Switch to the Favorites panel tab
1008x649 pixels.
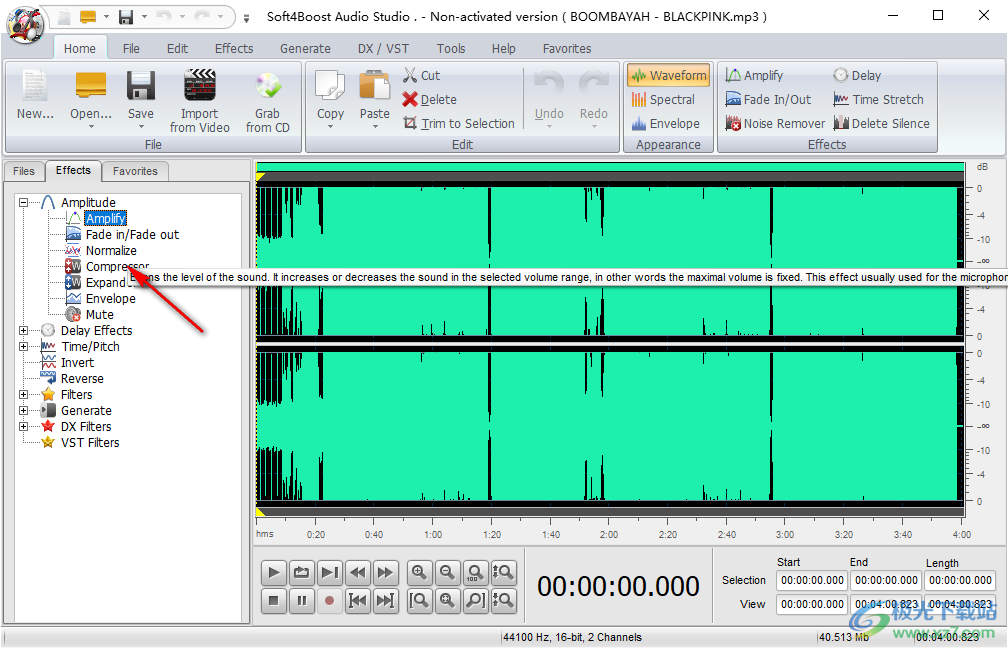[135, 171]
